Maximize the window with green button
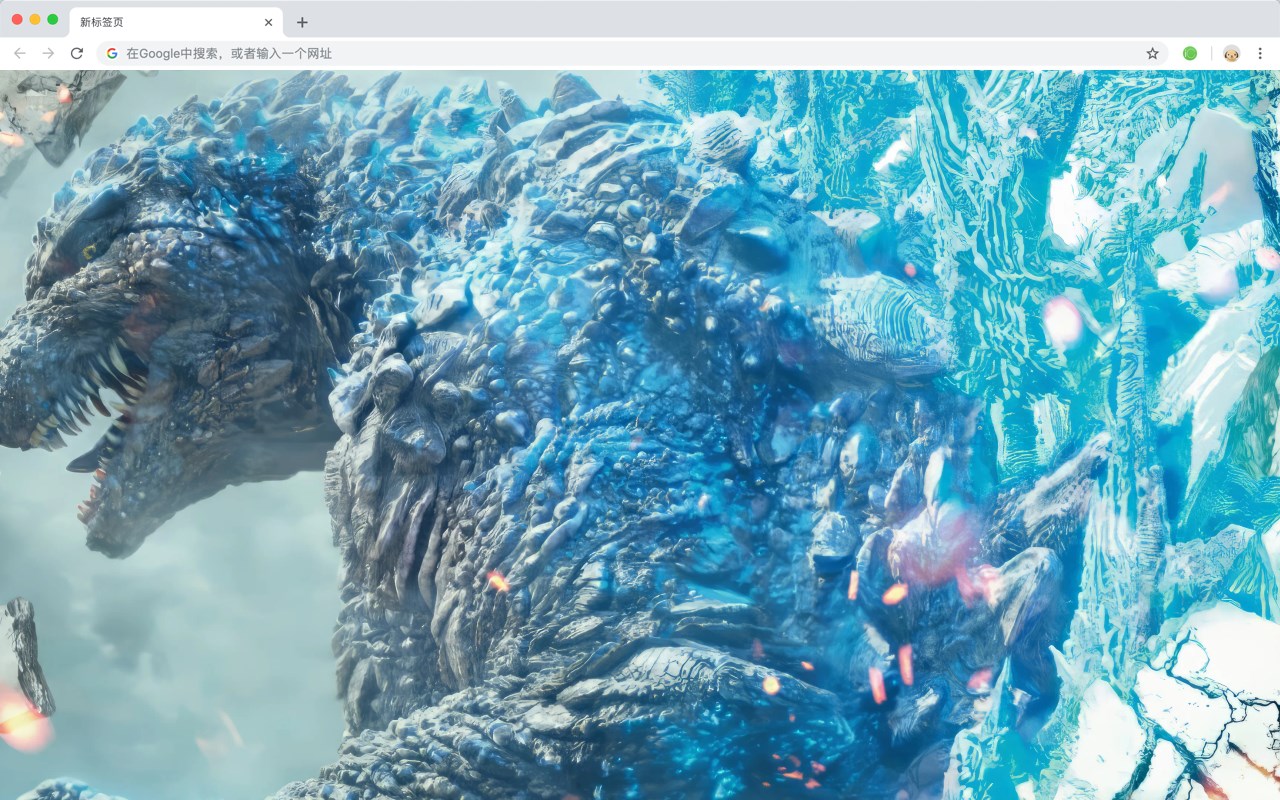Viewport: 1280px width, 800px height. [x=53, y=19]
